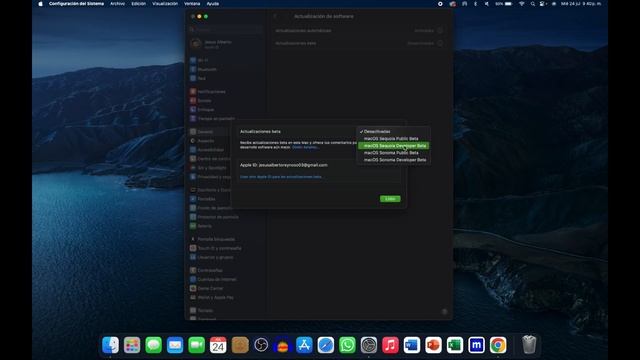The height and width of the screenshot is (360, 640).
Task: Open the Archivo menu
Action: pyautogui.click(x=118, y=4)
